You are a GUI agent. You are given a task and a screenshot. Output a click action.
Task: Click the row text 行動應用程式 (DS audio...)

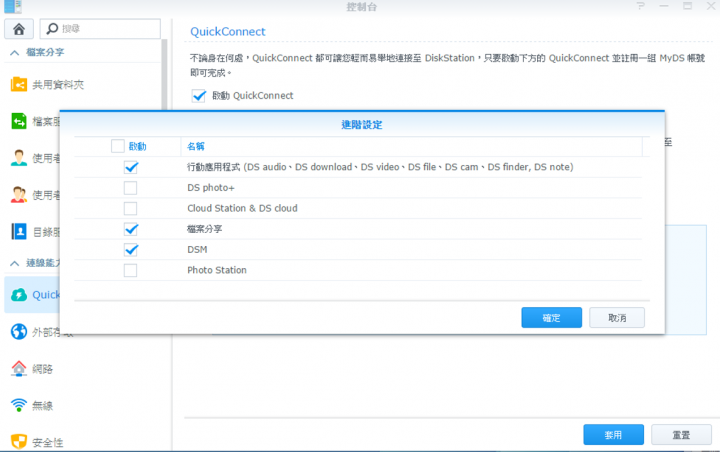380,167
